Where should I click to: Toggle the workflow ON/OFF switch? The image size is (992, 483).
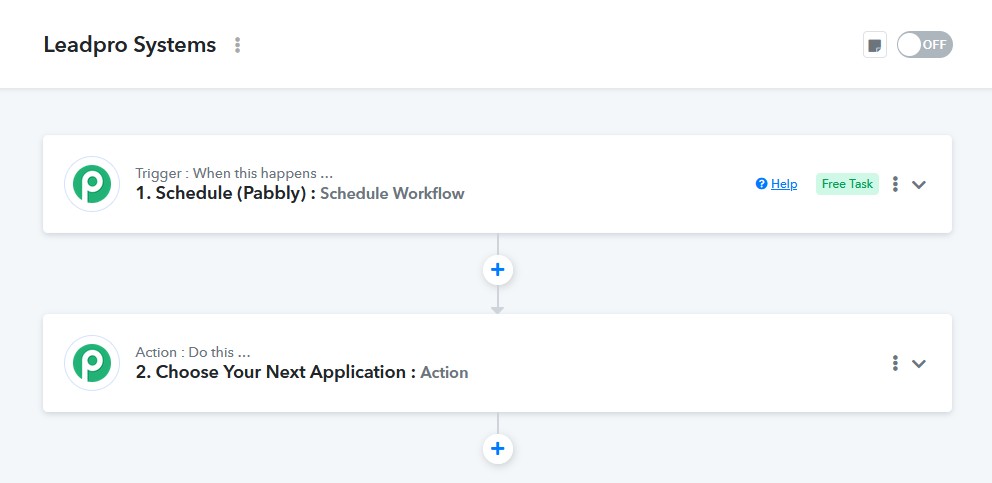click(x=924, y=45)
